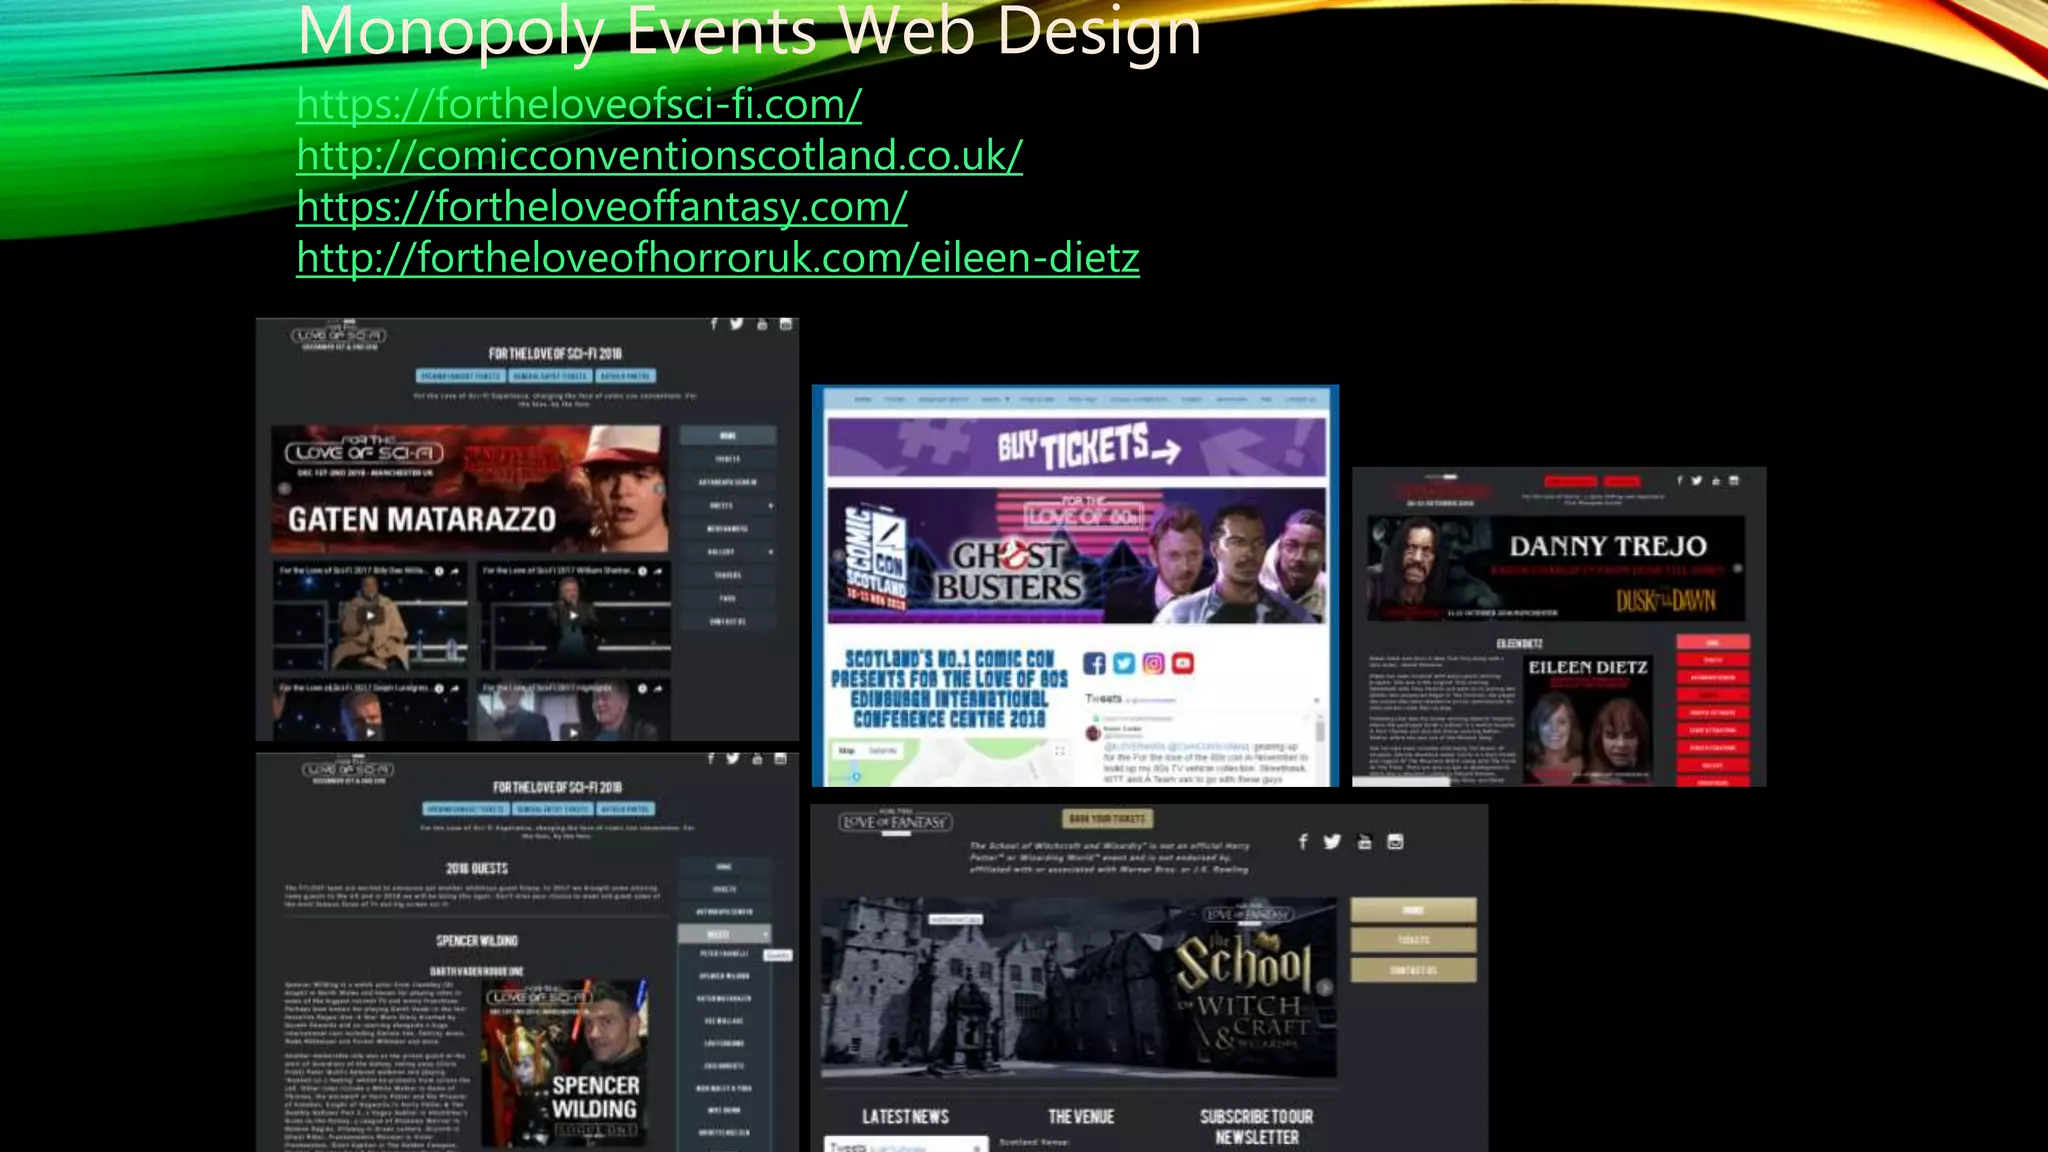This screenshot has width=2048, height=1152.
Task: Play the Billy Dee Williams video thumbnail
Action: click(370, 616)
